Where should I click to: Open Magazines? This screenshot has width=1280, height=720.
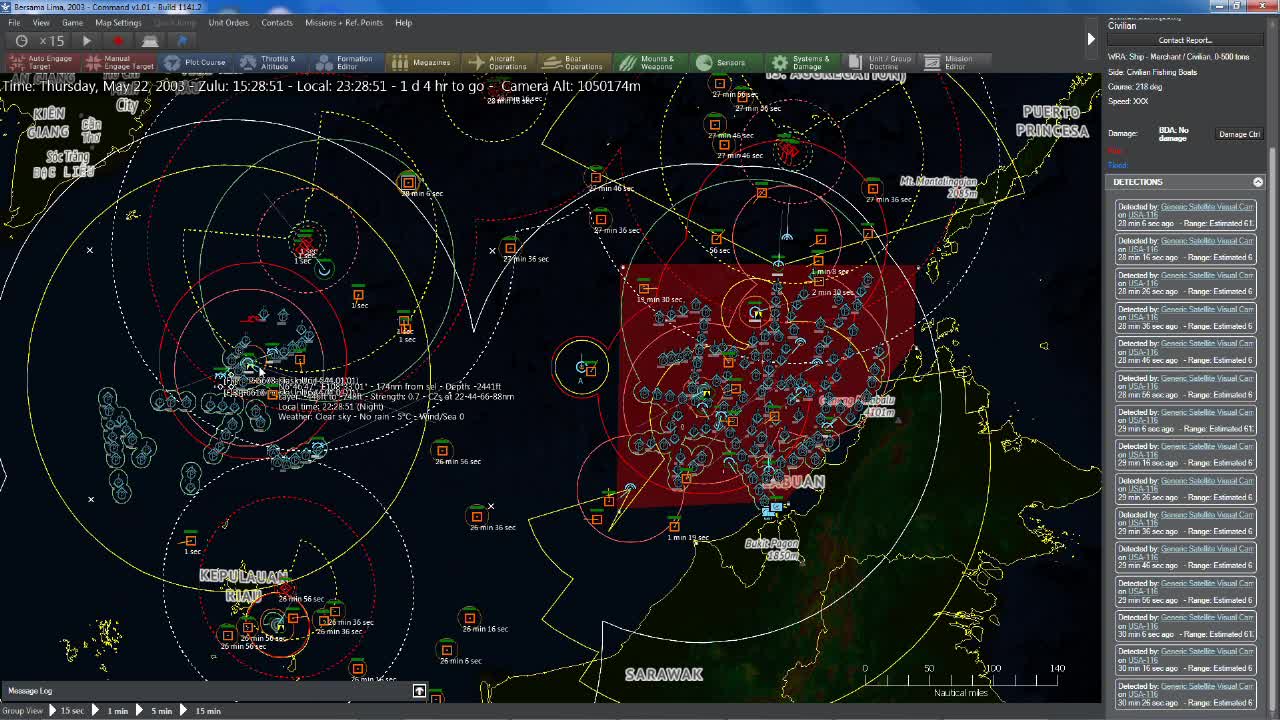421,62
